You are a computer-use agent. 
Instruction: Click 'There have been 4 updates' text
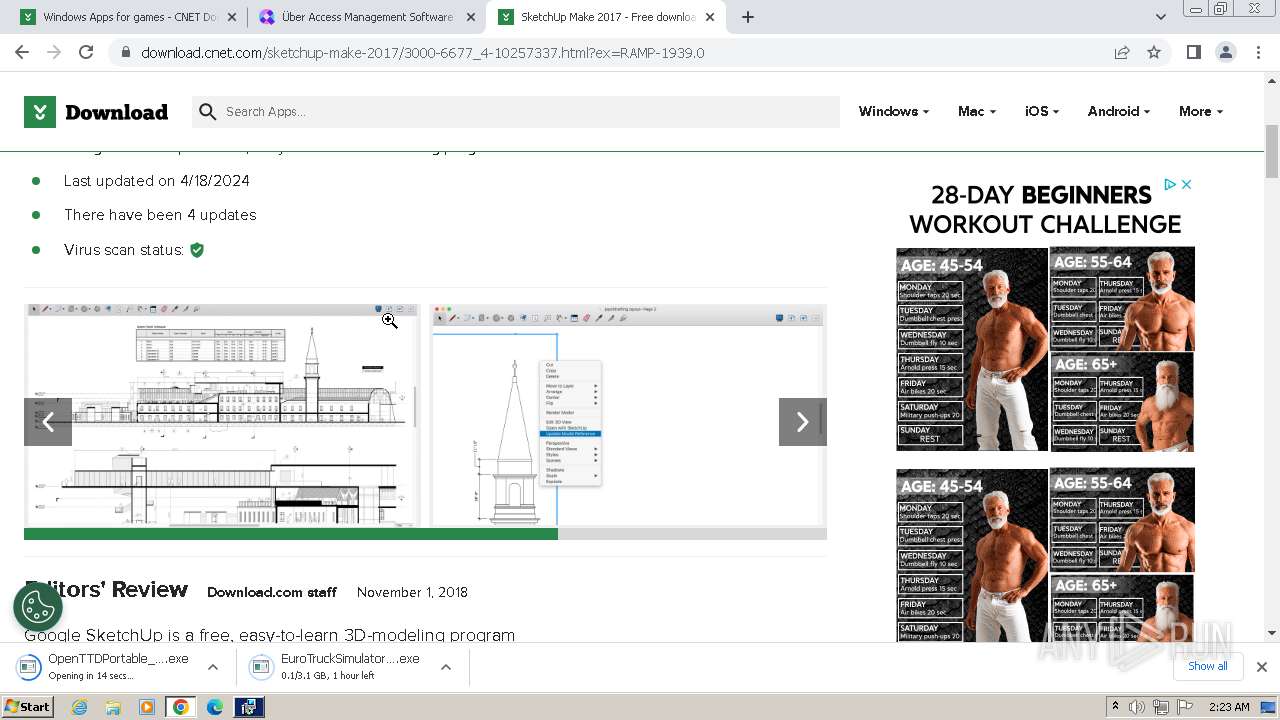click(x=160, y=215)
